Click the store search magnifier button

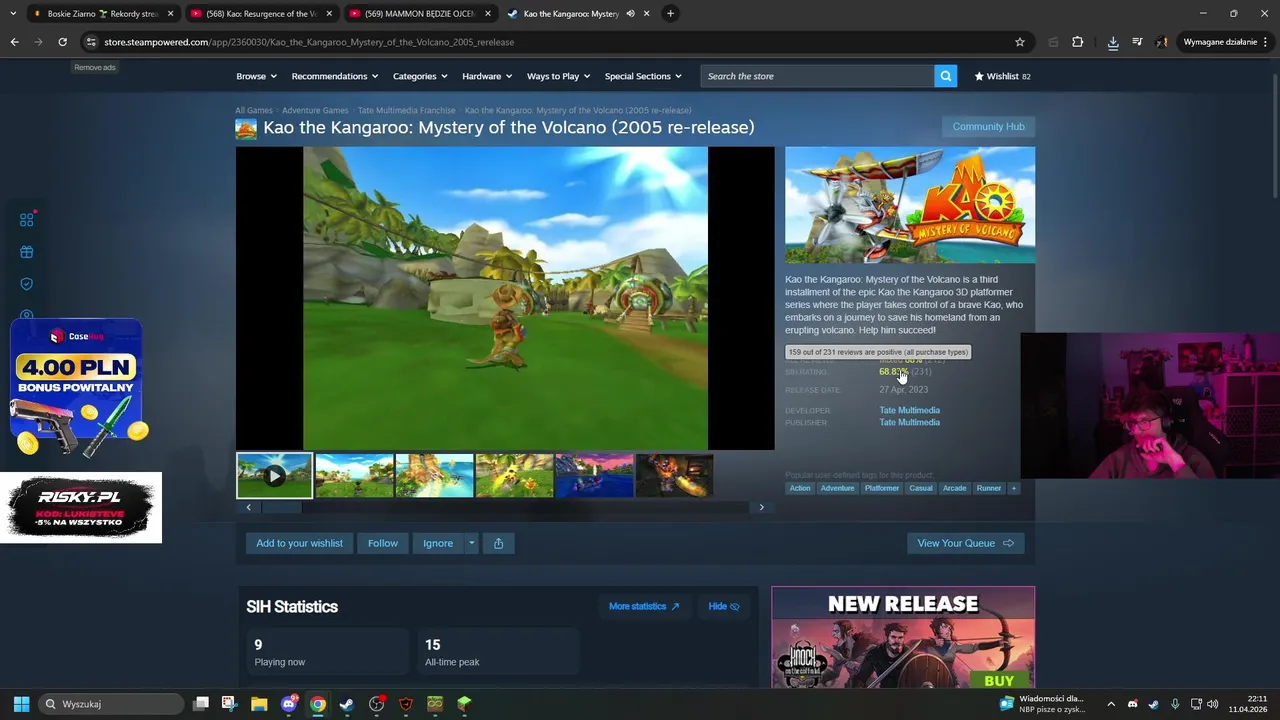[x=945, y=76]
